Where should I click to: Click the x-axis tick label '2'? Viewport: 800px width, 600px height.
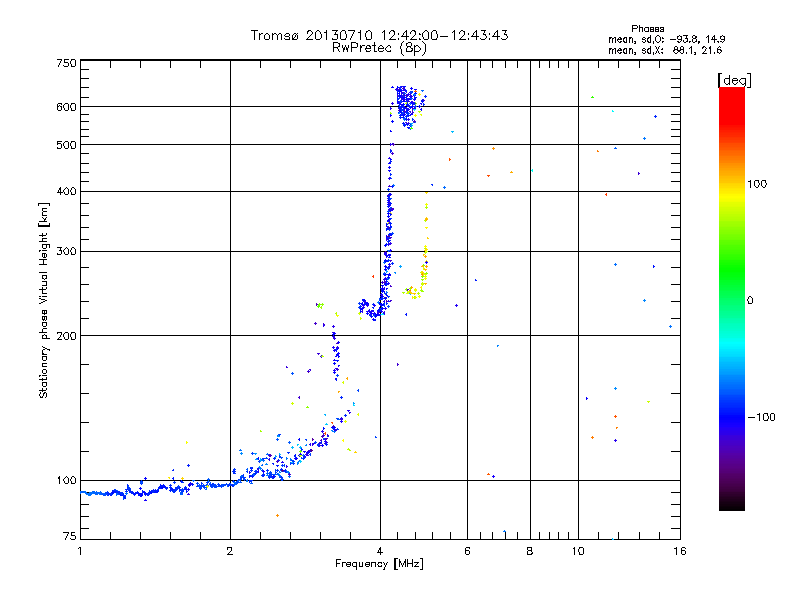[230, 551]
